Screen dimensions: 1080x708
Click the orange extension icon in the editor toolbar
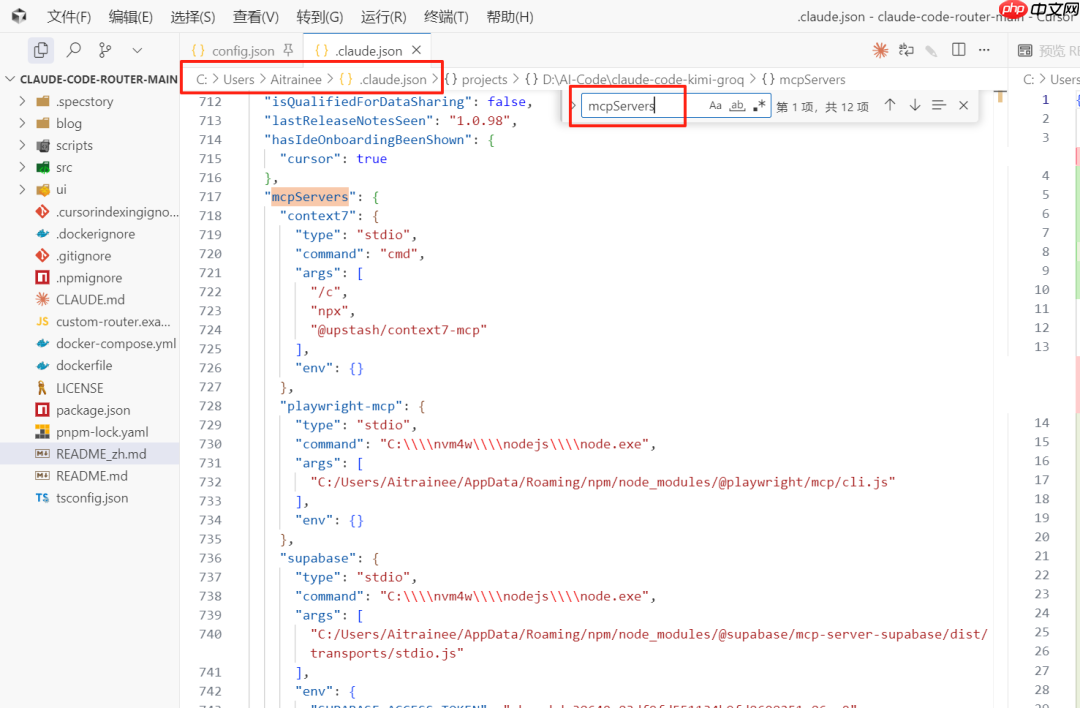point(880,49)
